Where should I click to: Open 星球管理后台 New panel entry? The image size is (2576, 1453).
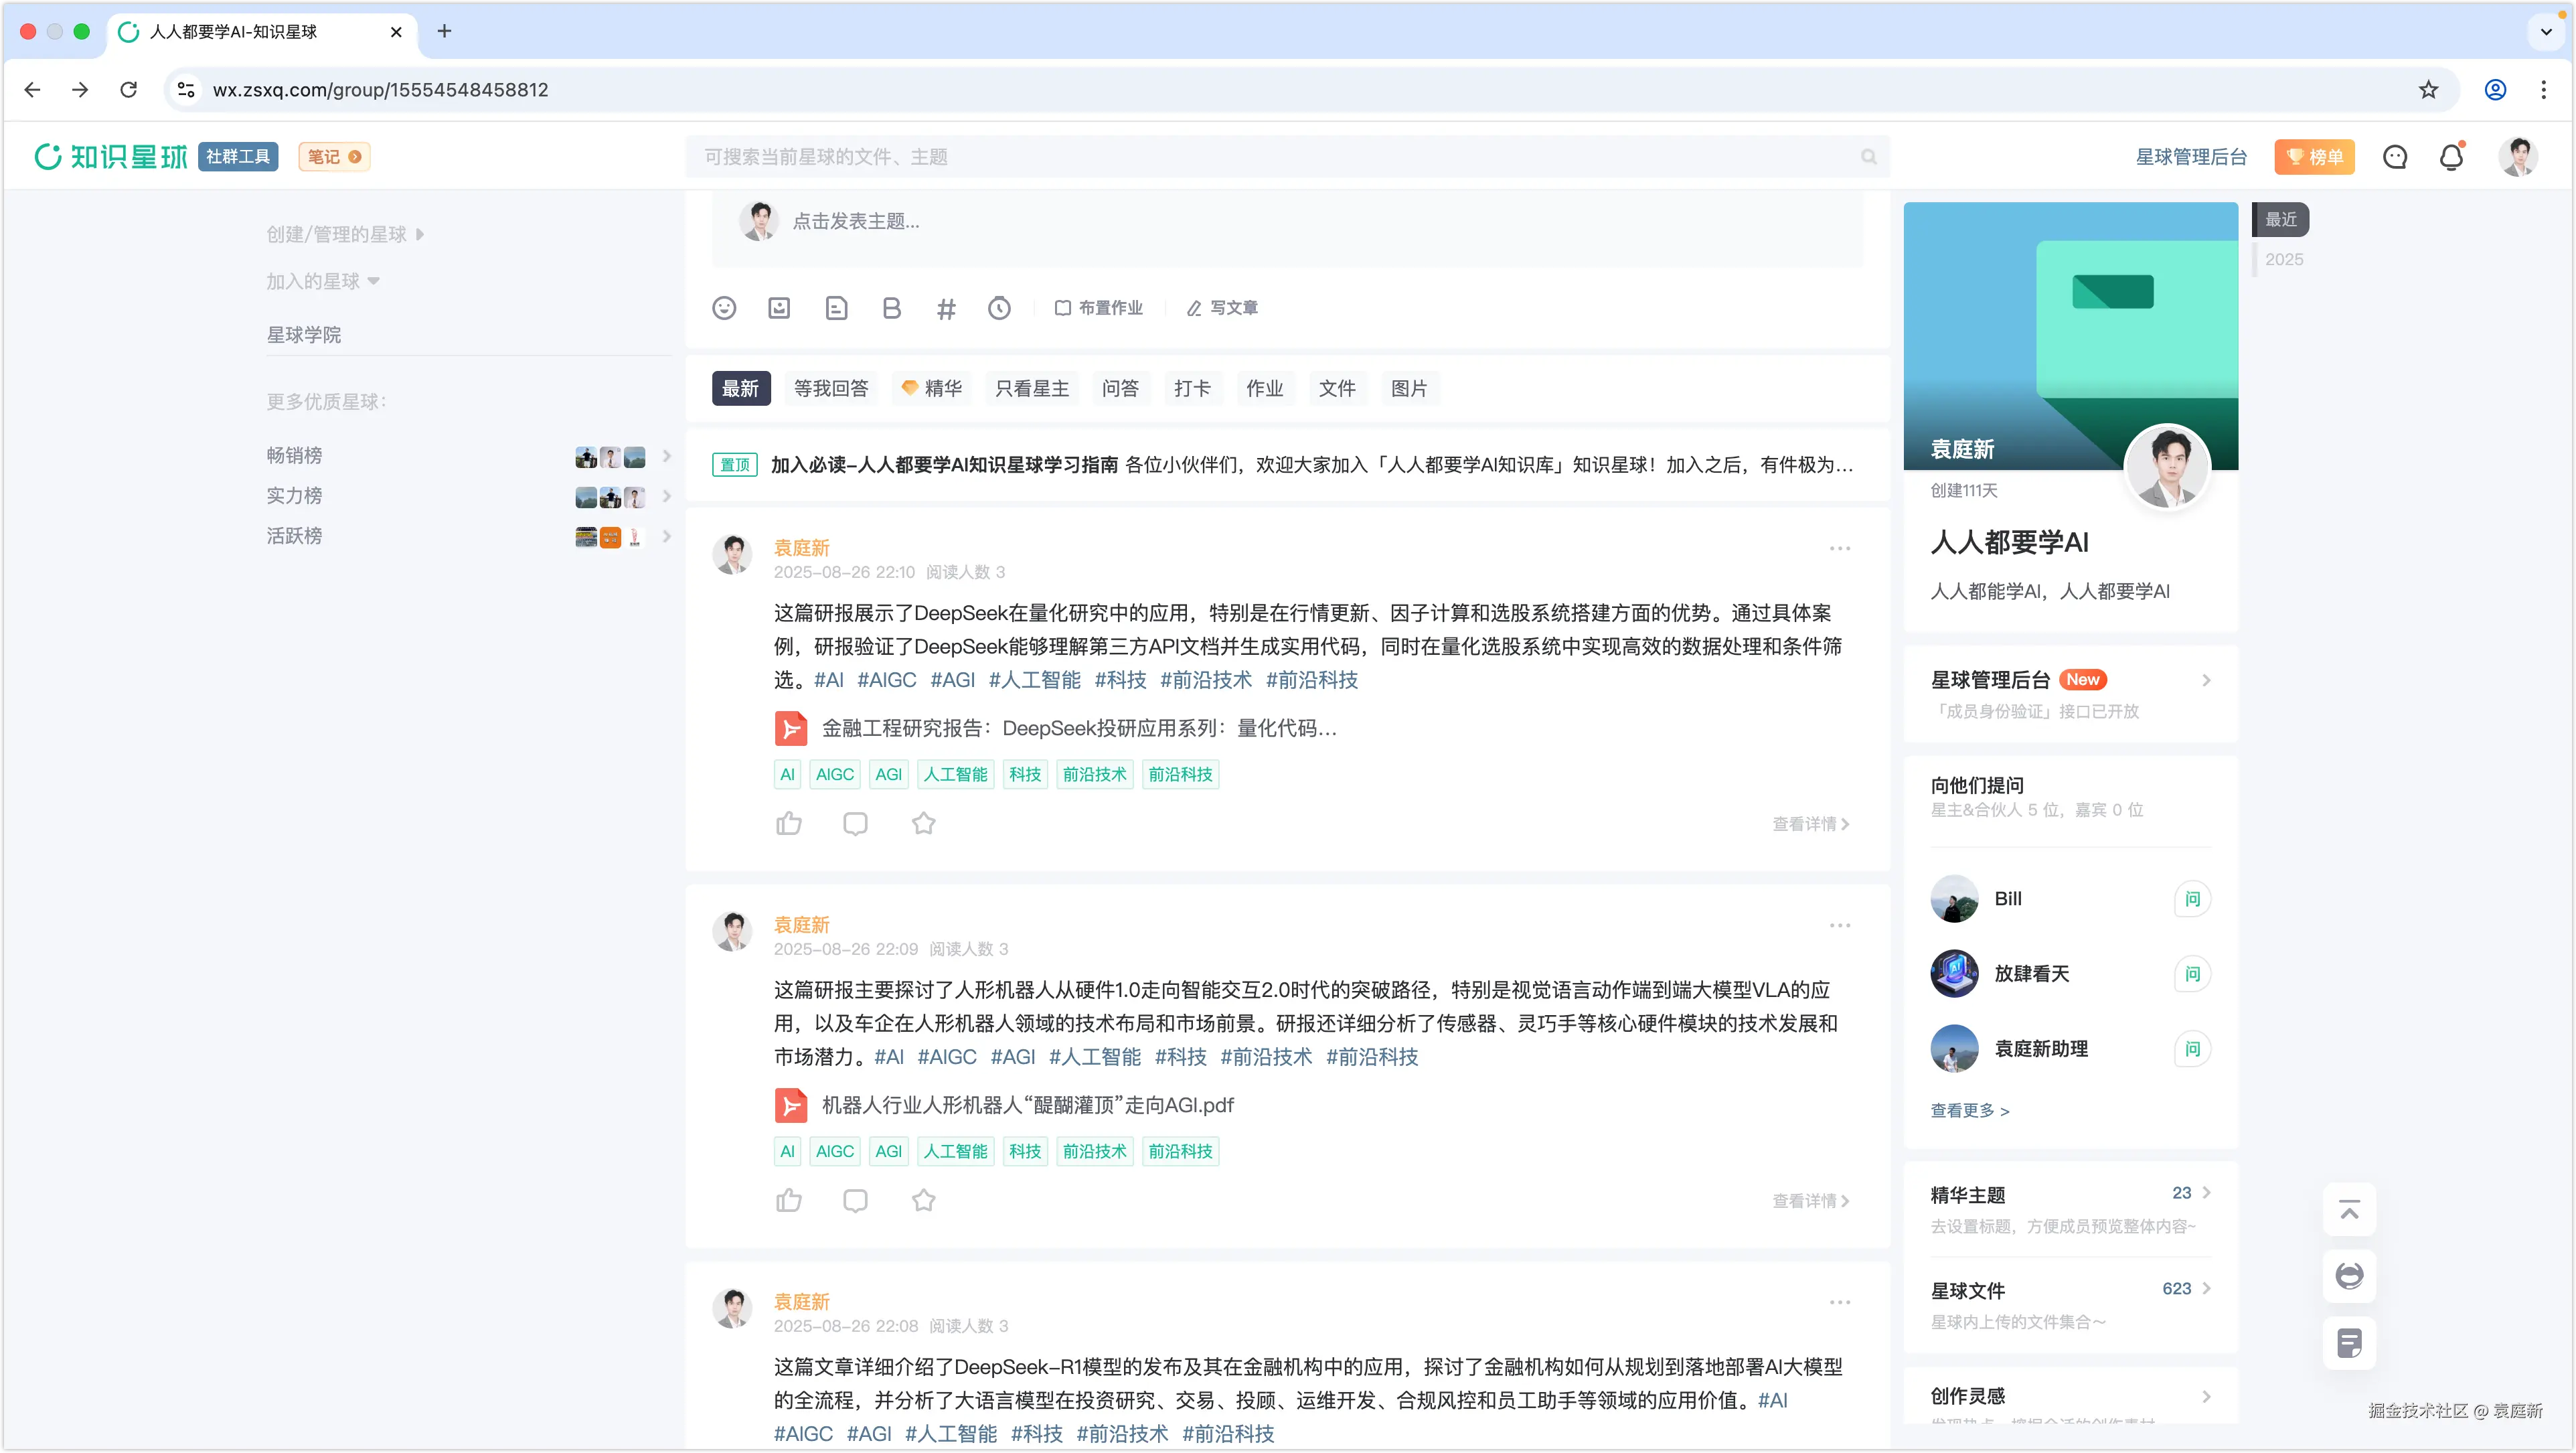2070,694
